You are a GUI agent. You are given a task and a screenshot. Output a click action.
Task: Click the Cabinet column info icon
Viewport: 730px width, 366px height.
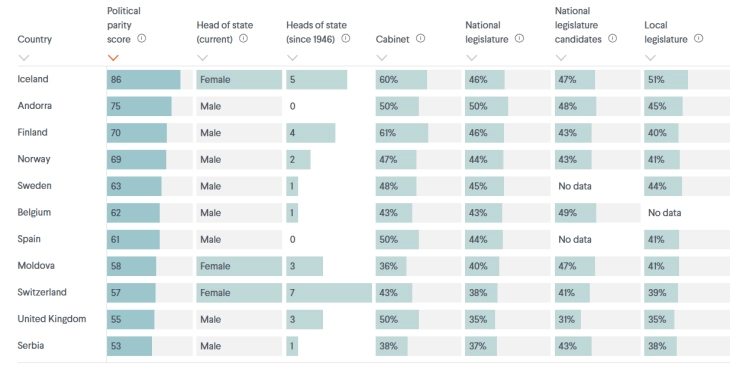pyautogui.click(x=420, y=39)
